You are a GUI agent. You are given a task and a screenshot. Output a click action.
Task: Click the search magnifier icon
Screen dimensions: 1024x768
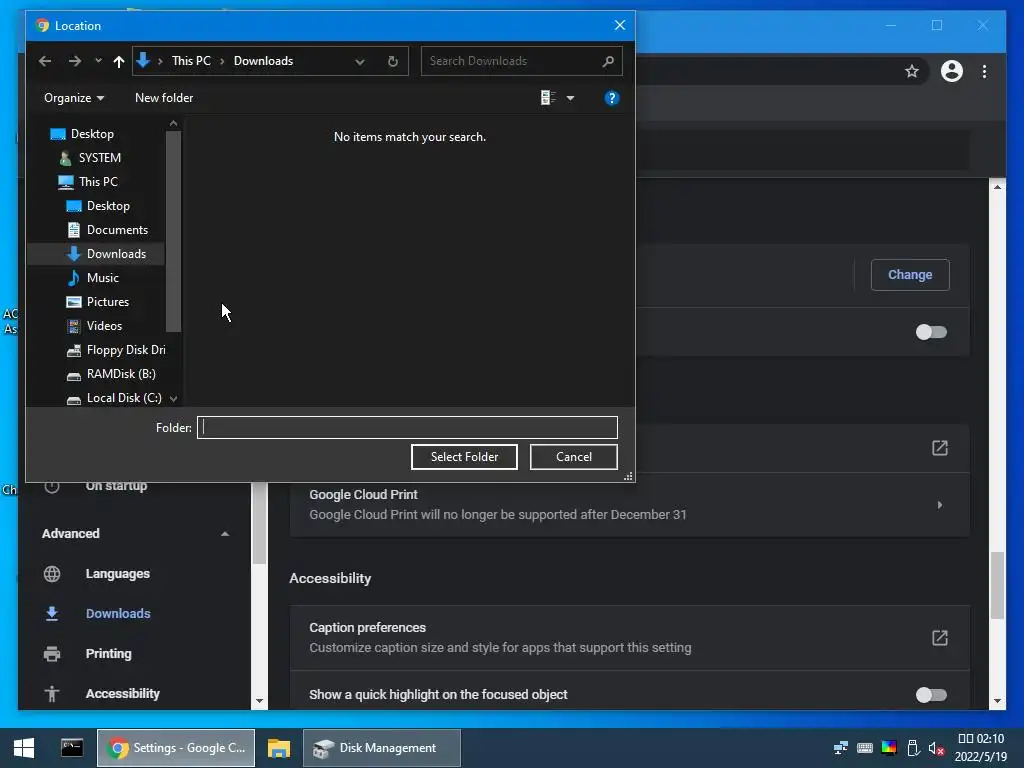tap(608, 61)
